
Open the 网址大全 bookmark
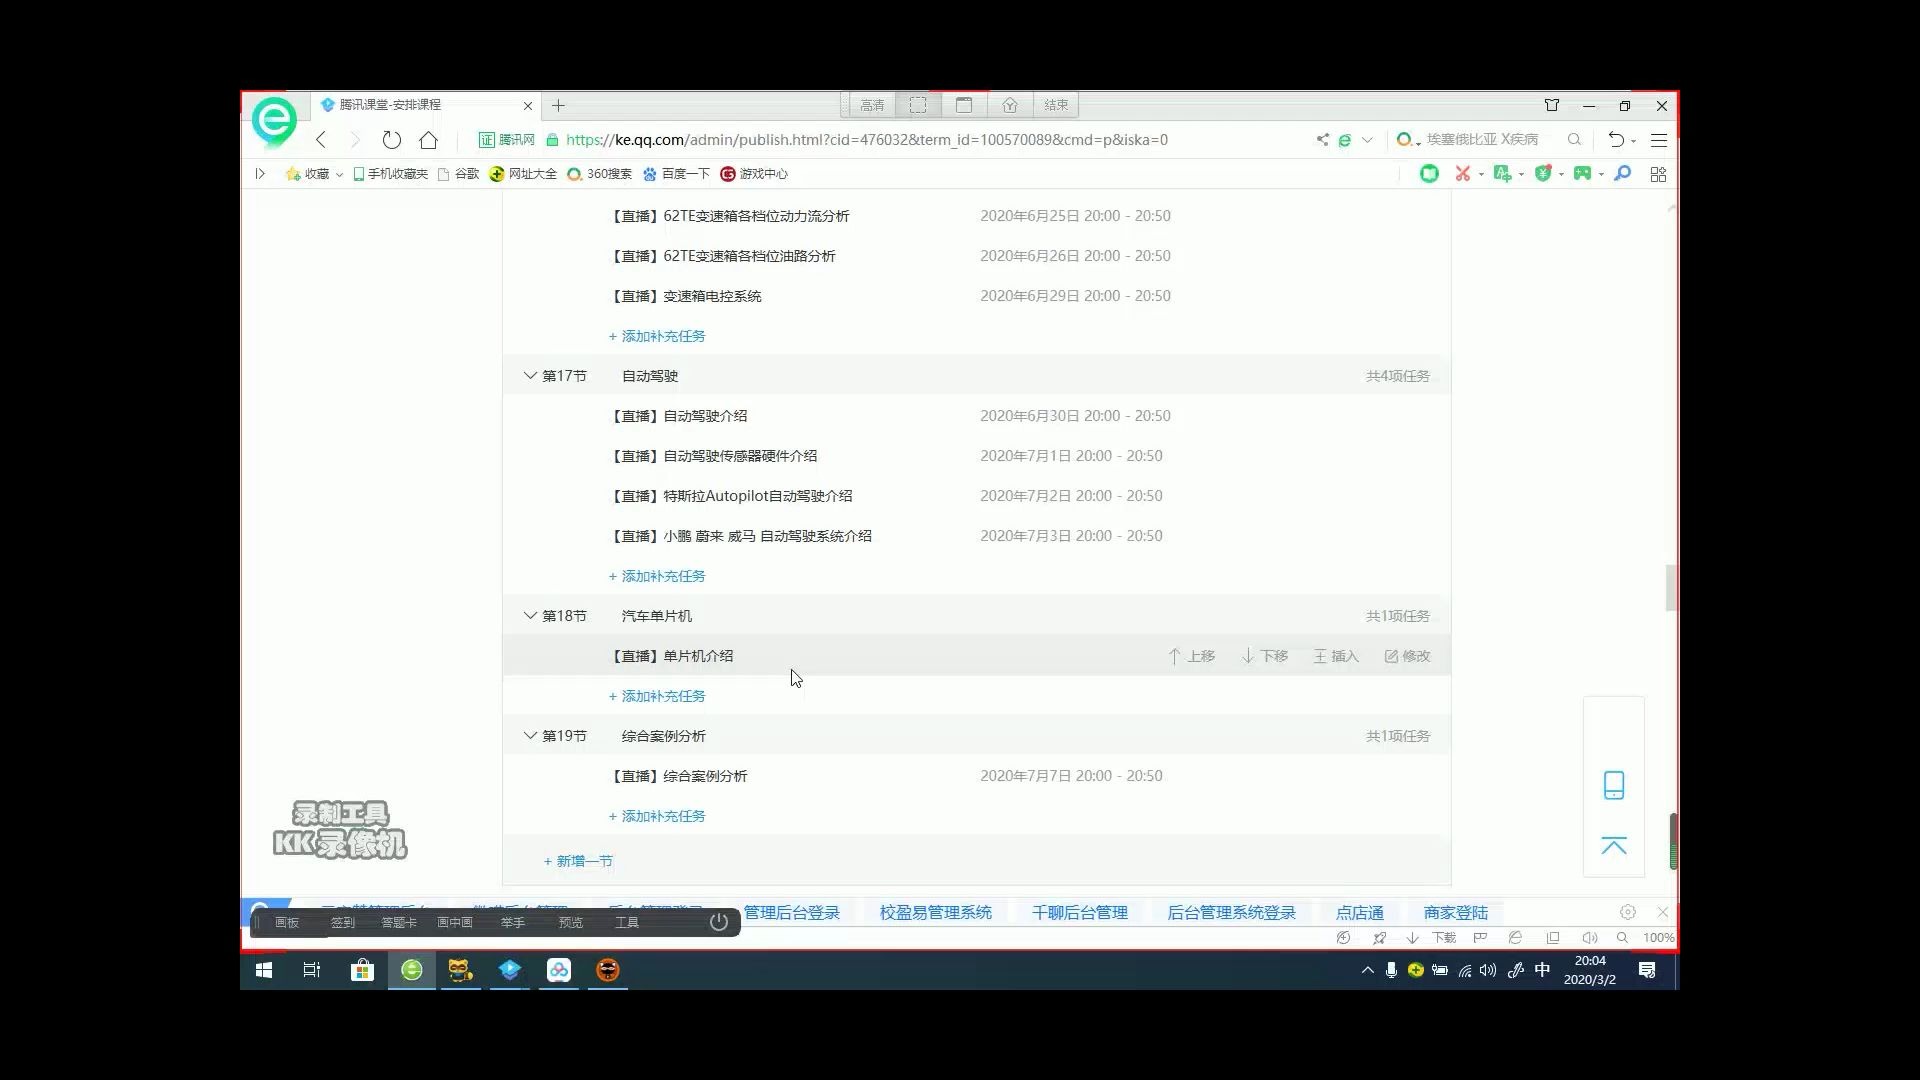coord(523,174)
